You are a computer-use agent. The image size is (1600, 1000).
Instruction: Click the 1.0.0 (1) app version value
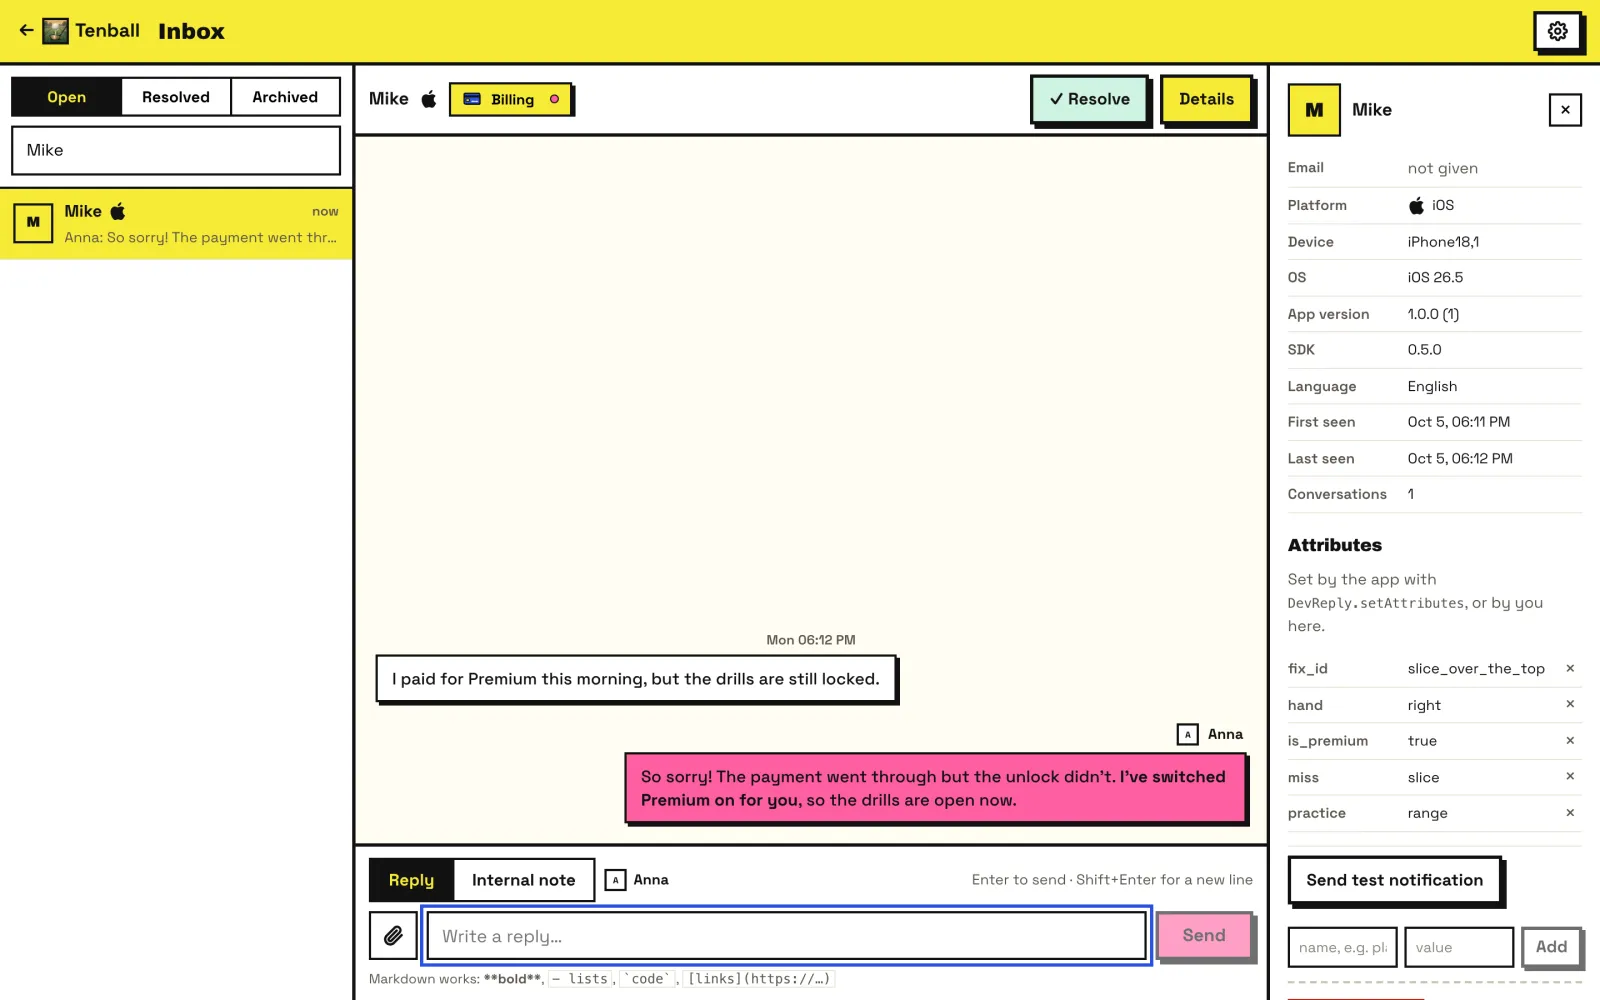click(x=1433, y=314)
